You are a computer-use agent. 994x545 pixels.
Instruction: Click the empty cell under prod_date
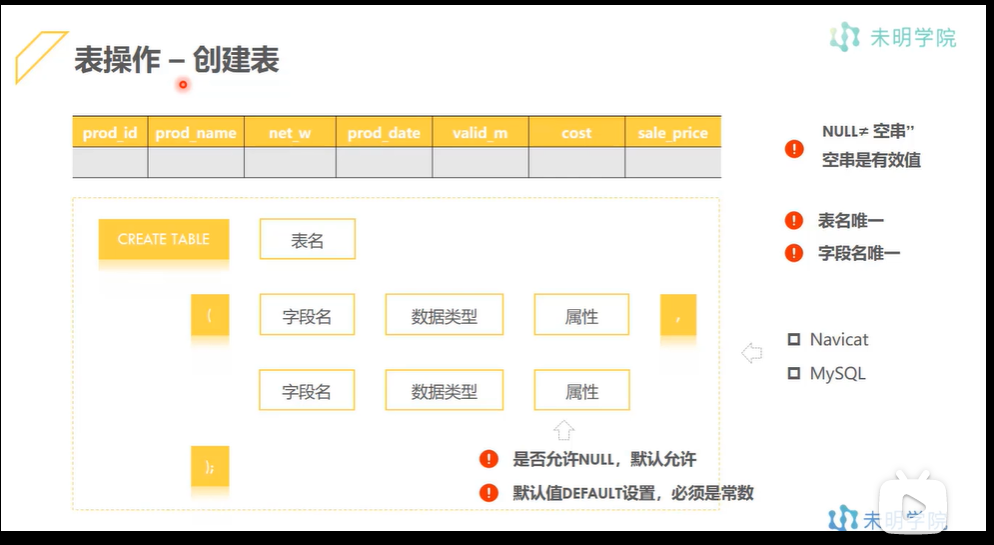click(x=384, y=163)
